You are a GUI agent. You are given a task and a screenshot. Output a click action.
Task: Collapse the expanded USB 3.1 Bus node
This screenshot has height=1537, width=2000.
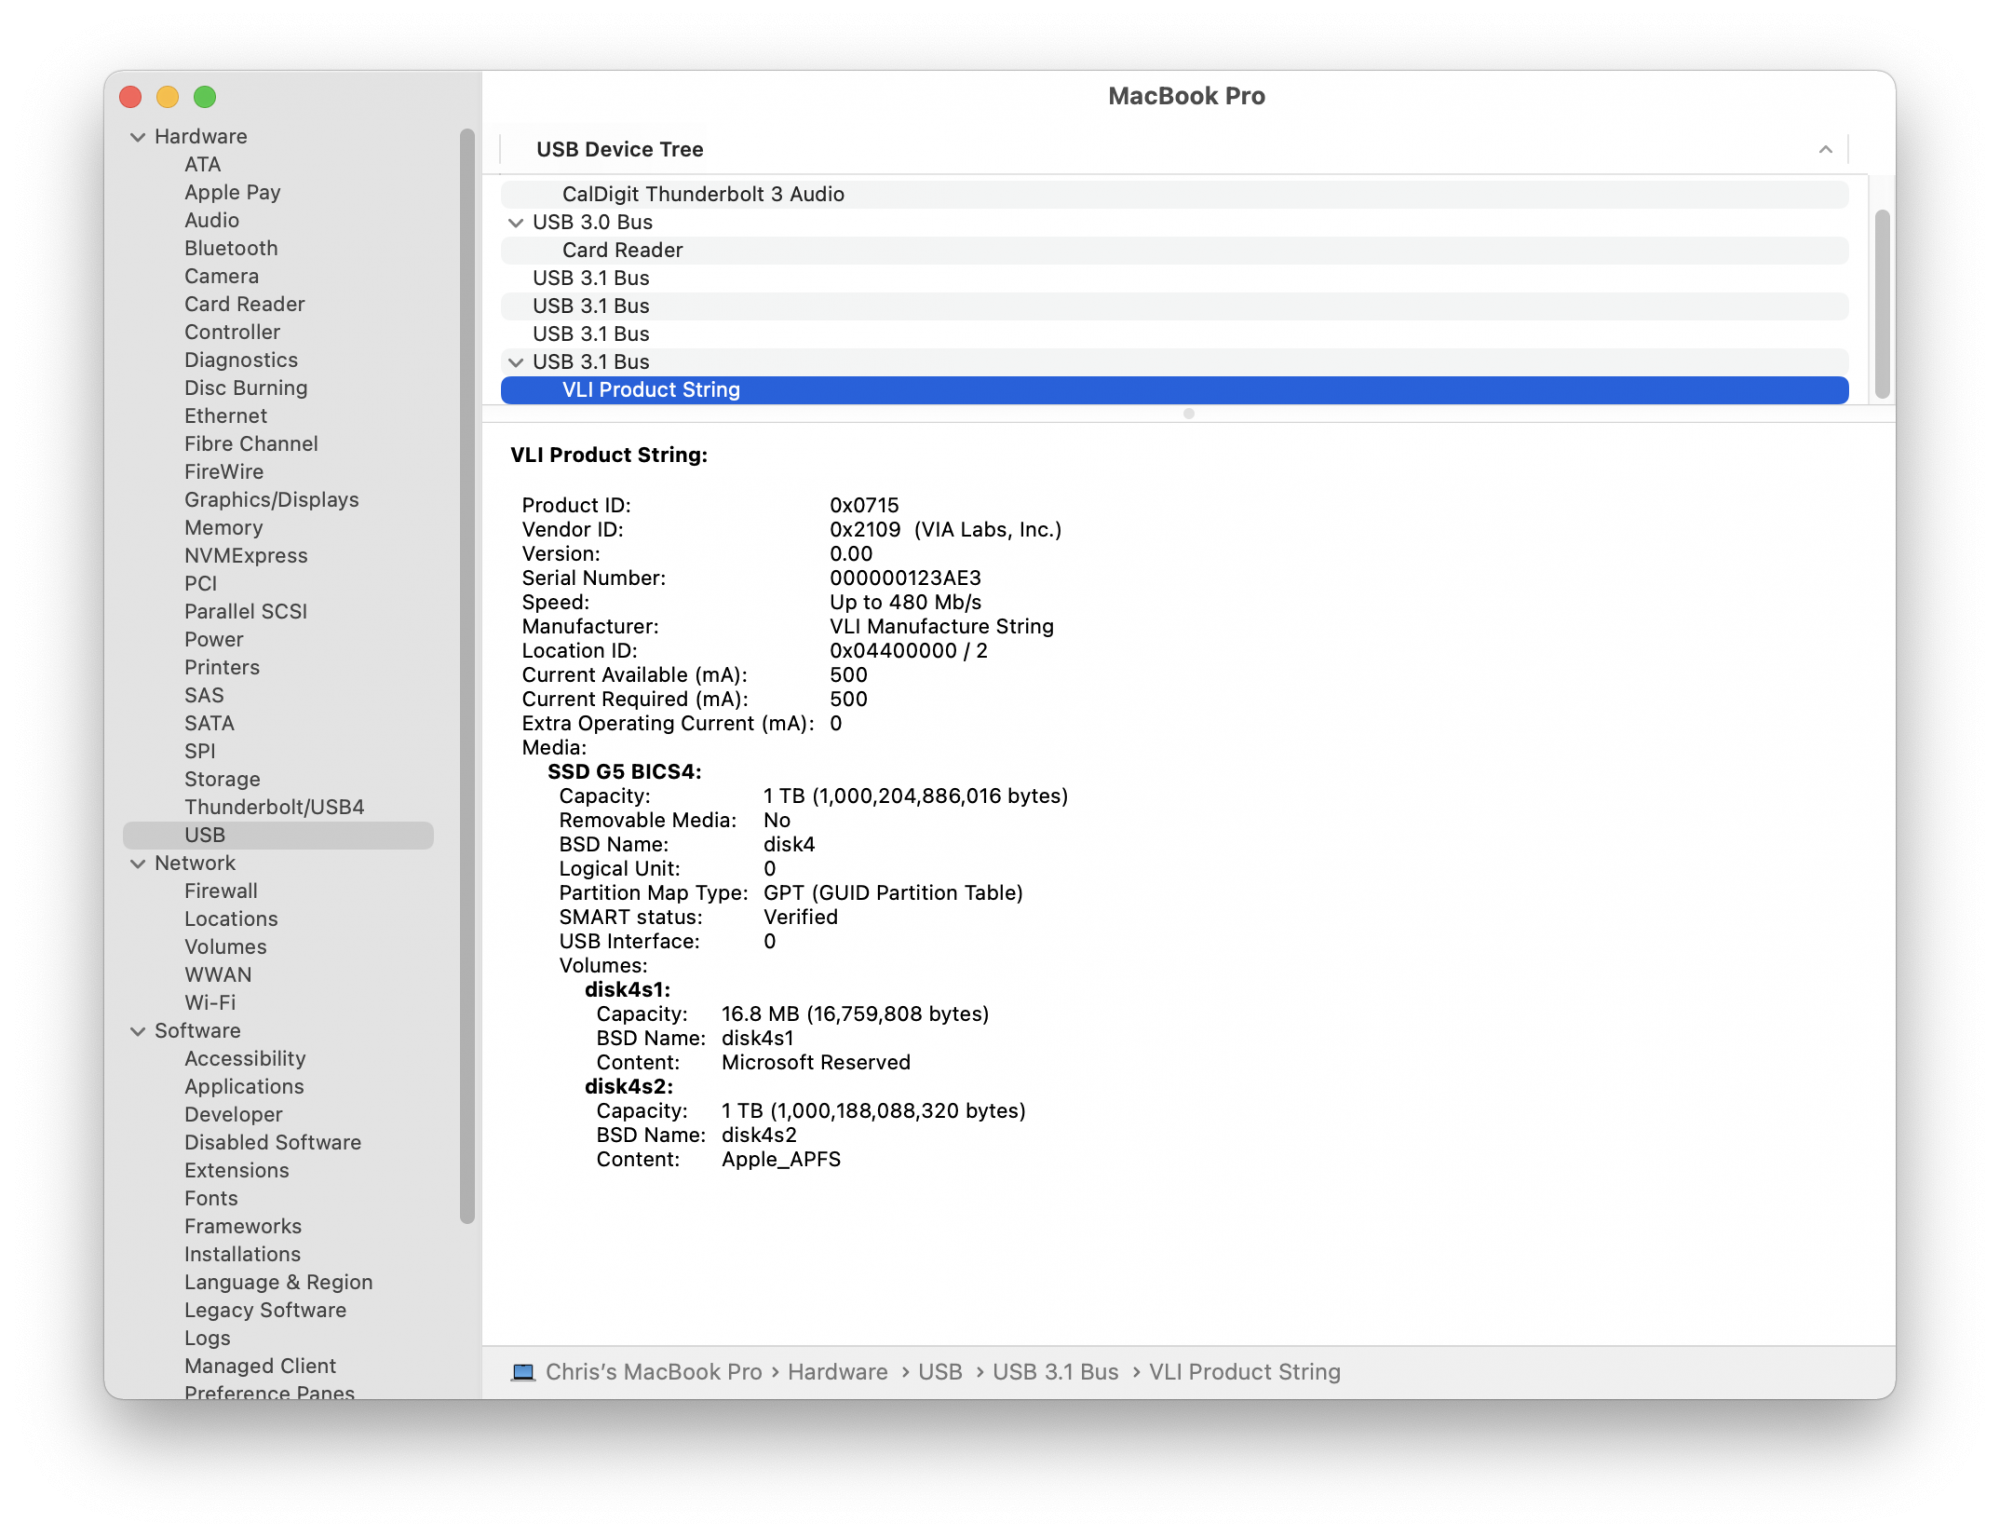click(x=516, y=363)
